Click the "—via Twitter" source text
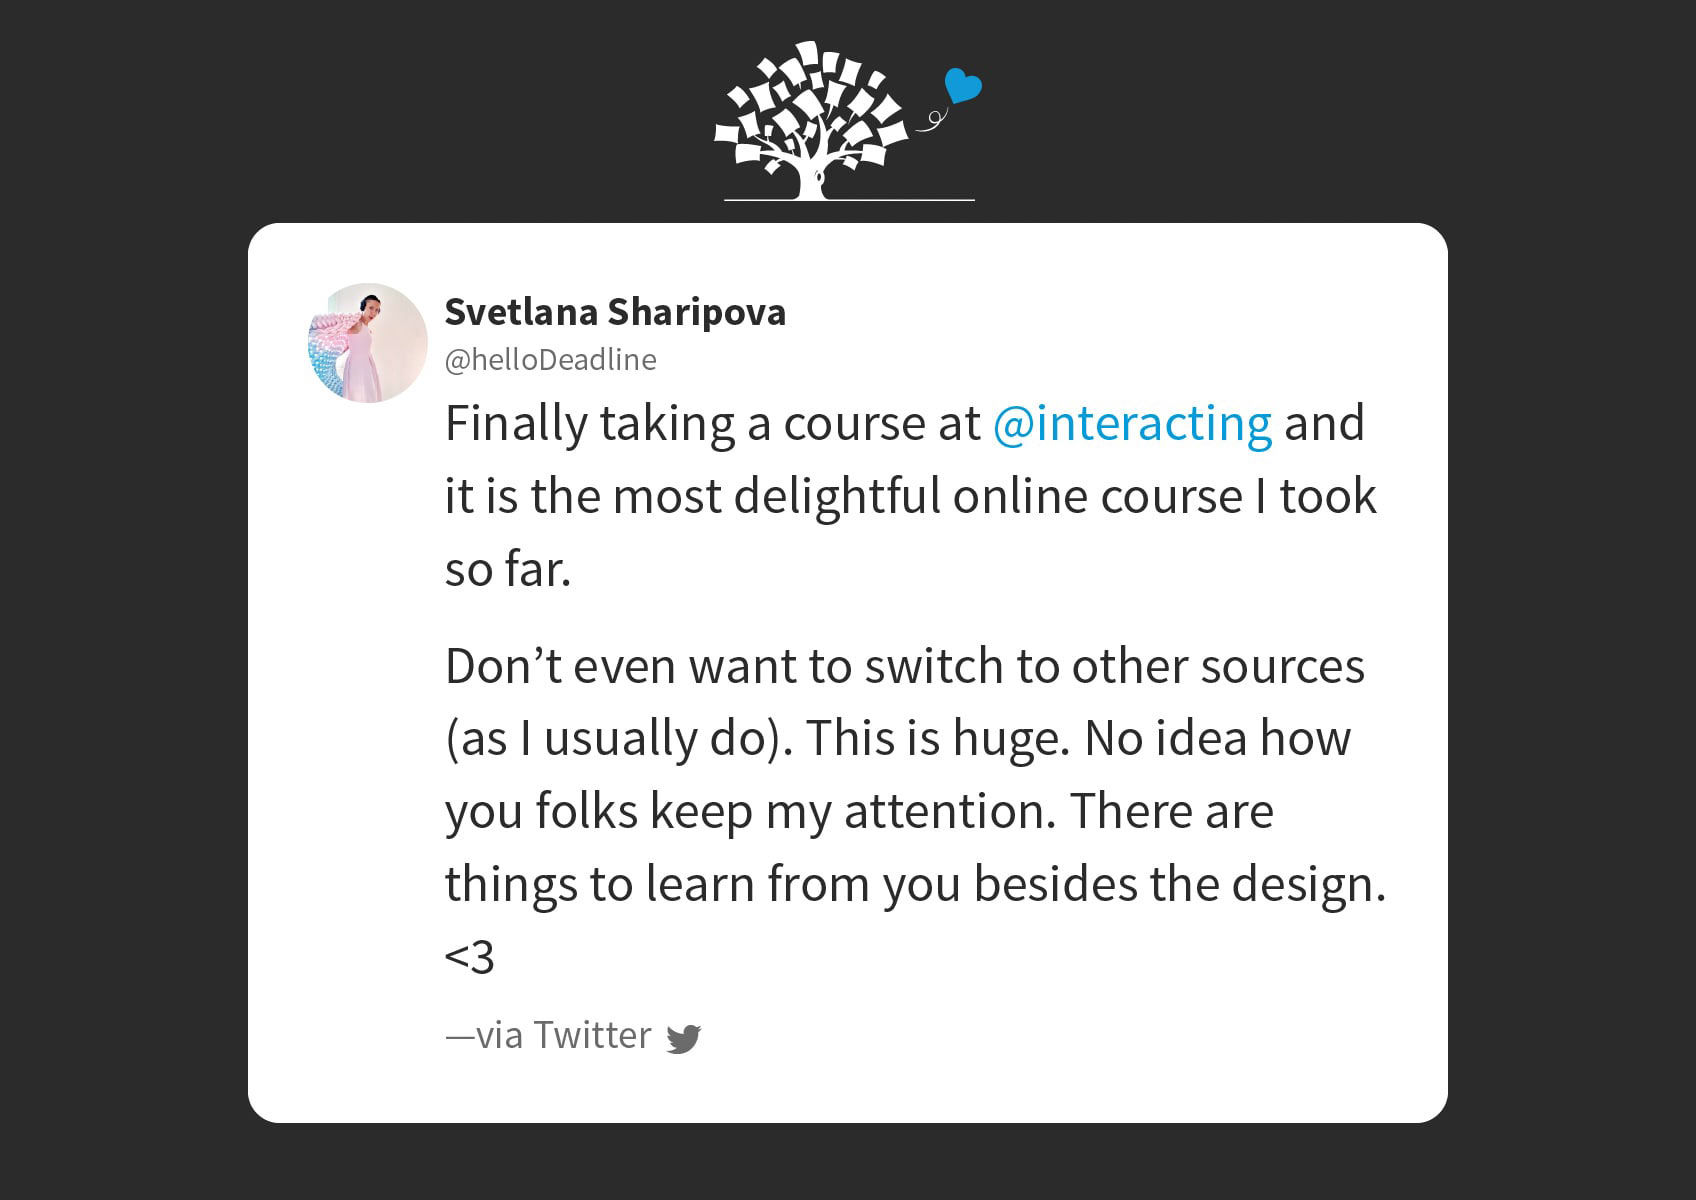The height and width of the screenshot is (1200, 1696). [x=548, y=1036]
